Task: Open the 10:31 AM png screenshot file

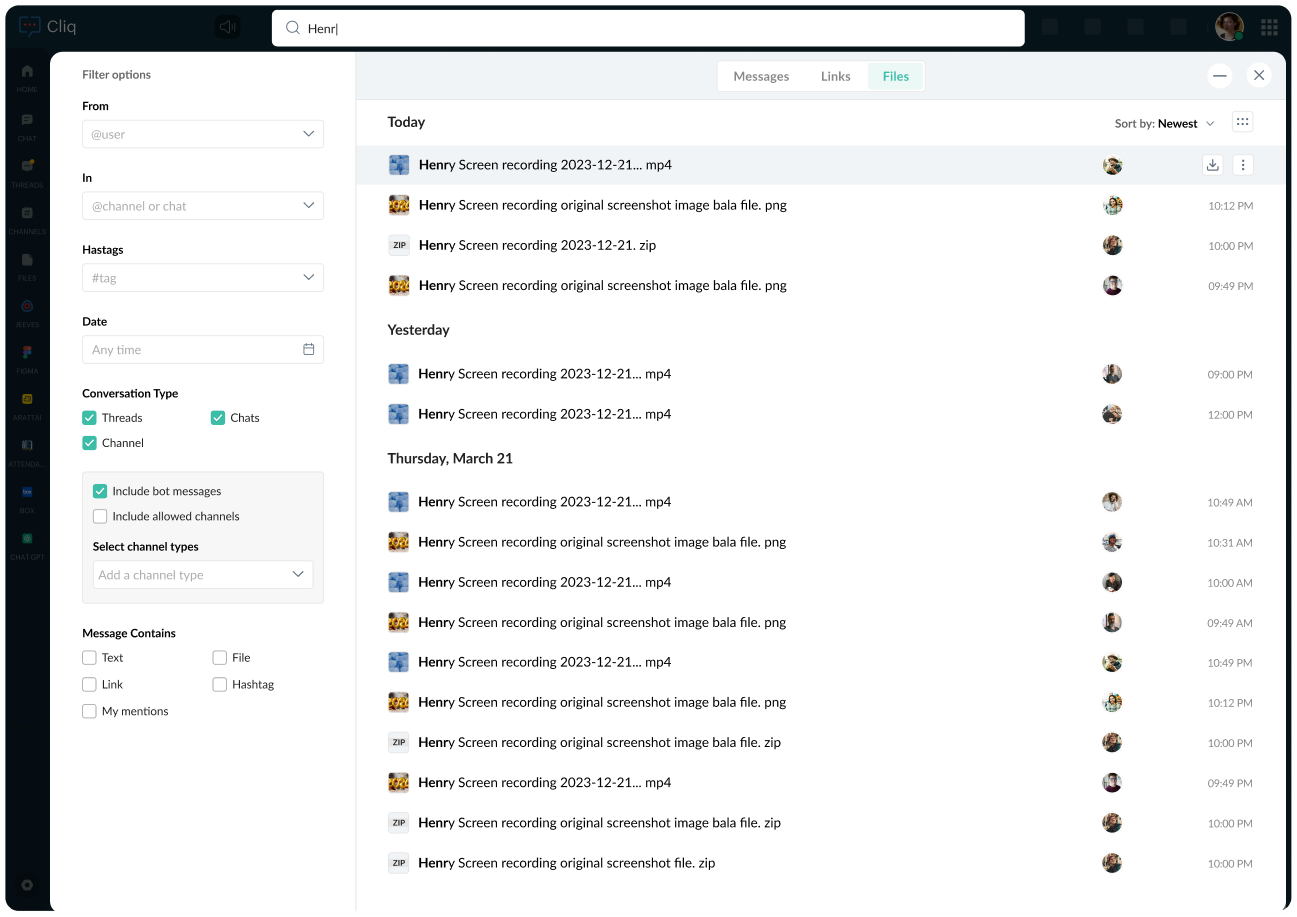Action: click(602, 542)
